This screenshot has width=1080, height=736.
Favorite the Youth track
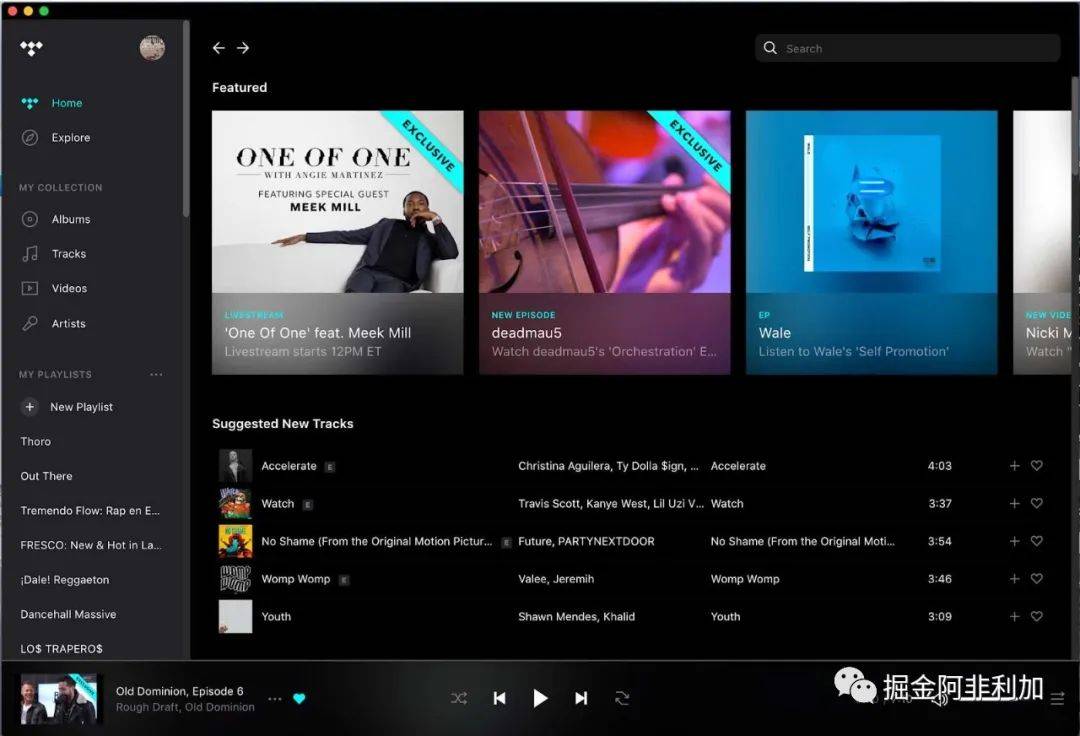(x=1037, y=617)
